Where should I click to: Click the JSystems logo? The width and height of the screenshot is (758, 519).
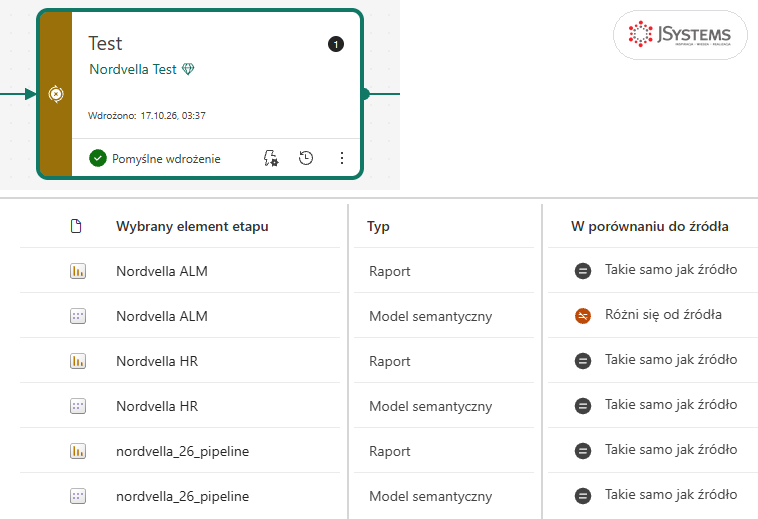click(680, 35)
